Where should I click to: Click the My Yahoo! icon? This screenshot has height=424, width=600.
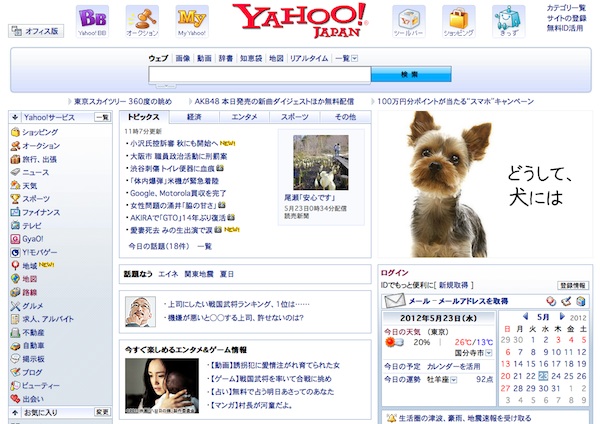point(192,20)
